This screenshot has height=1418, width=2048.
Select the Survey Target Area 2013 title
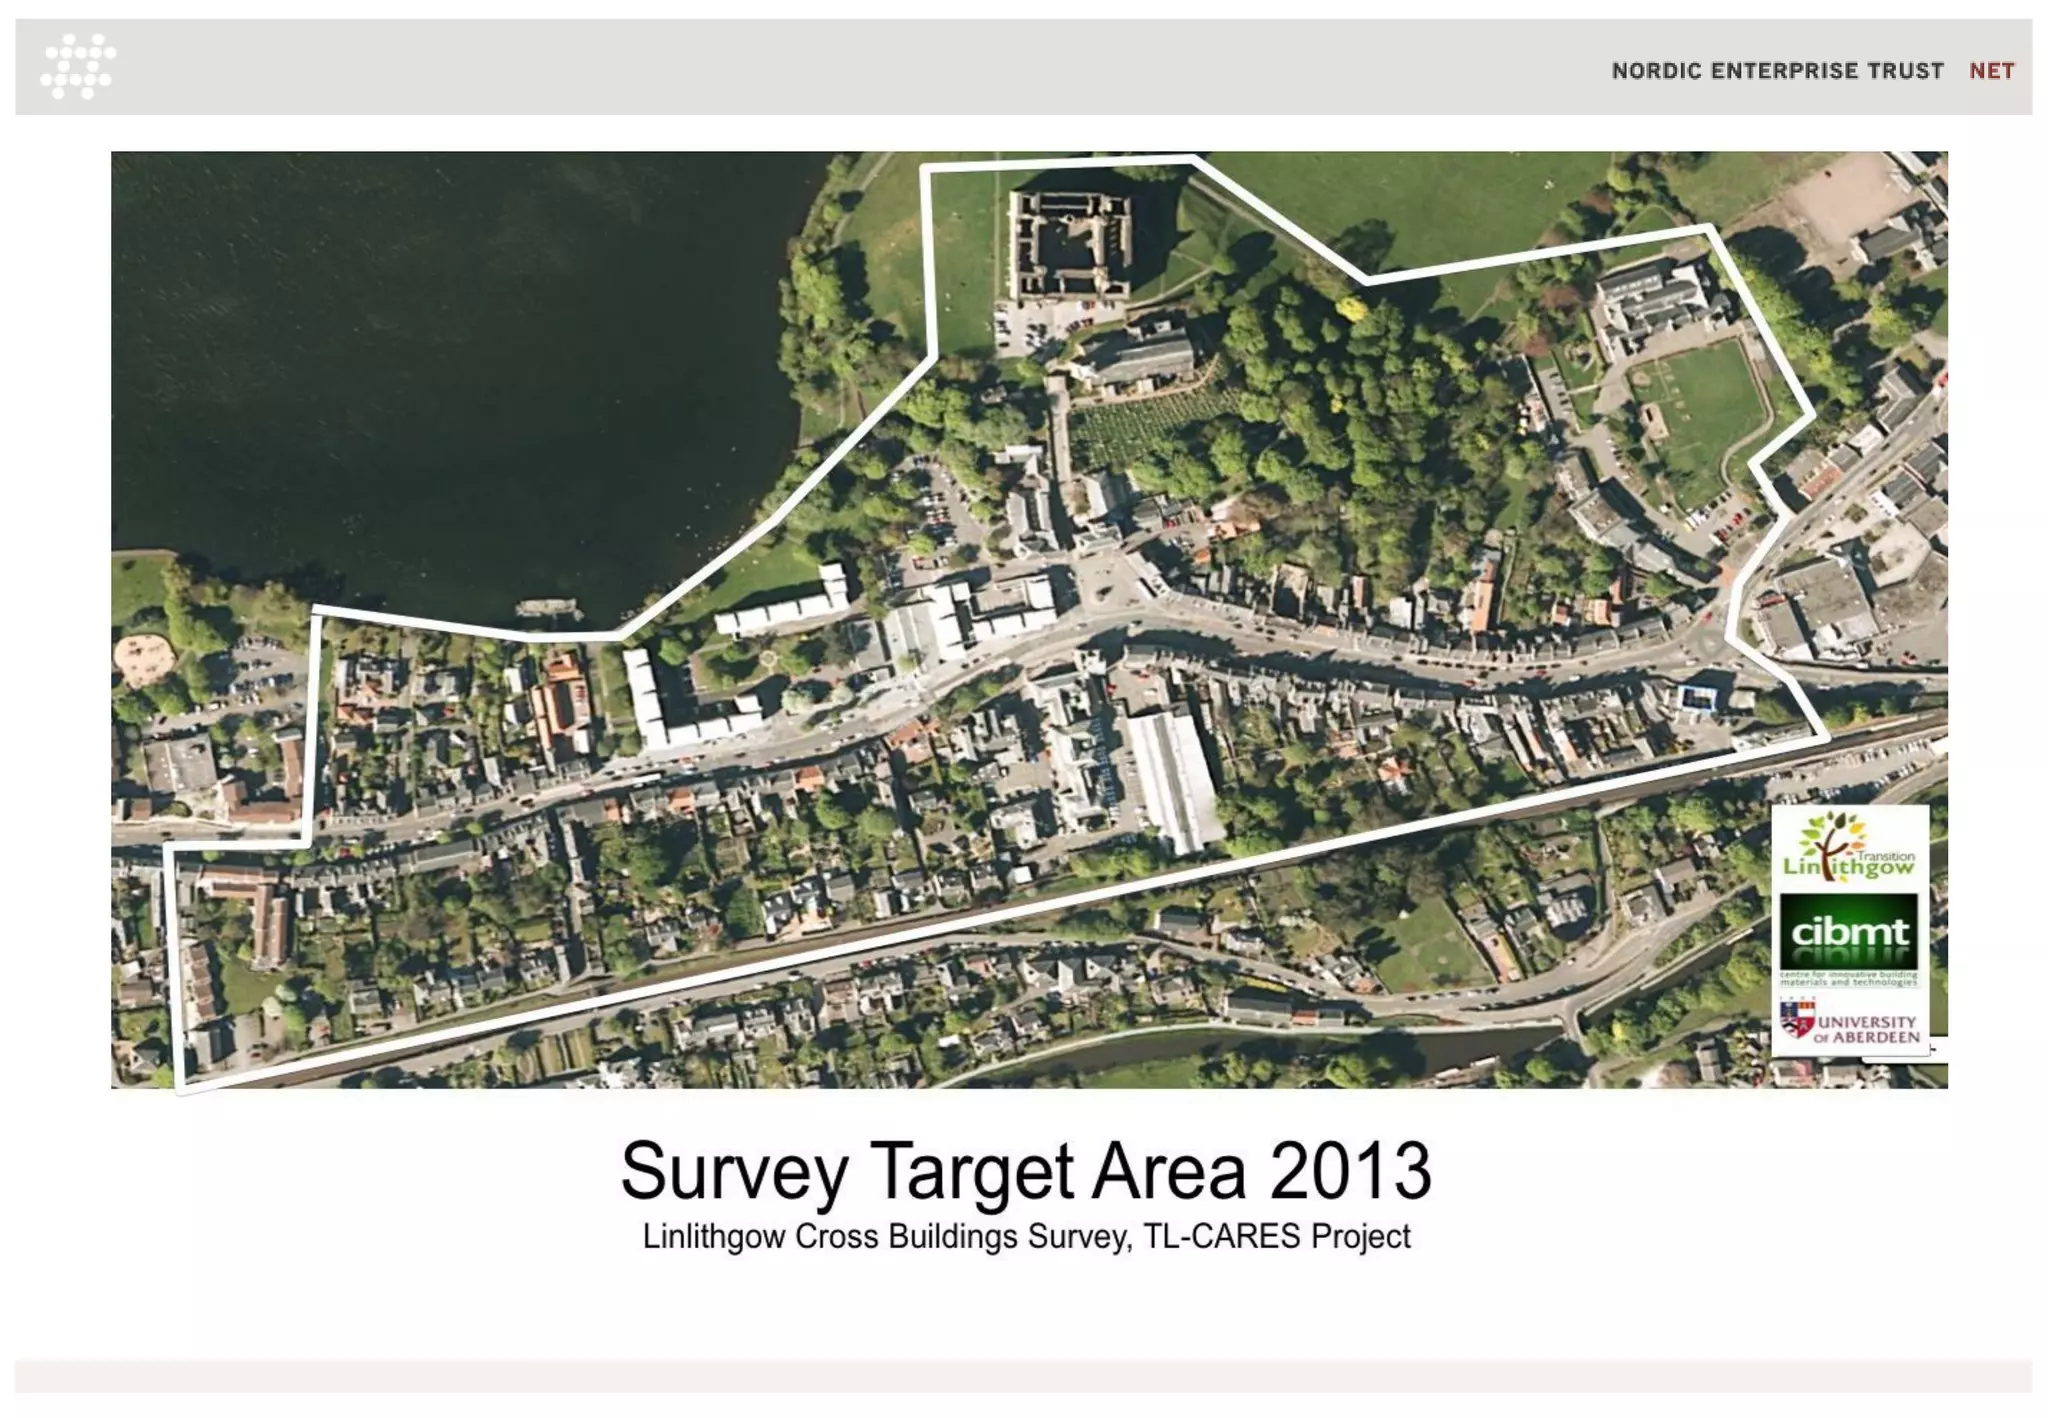tap(1025, 1170)
